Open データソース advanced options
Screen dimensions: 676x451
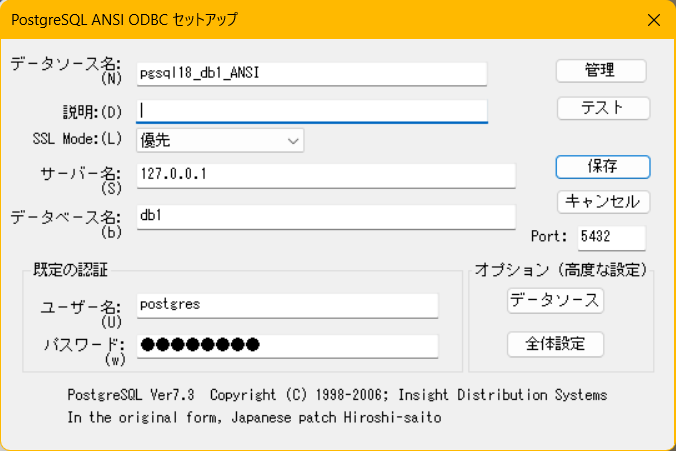pos(555,301)
